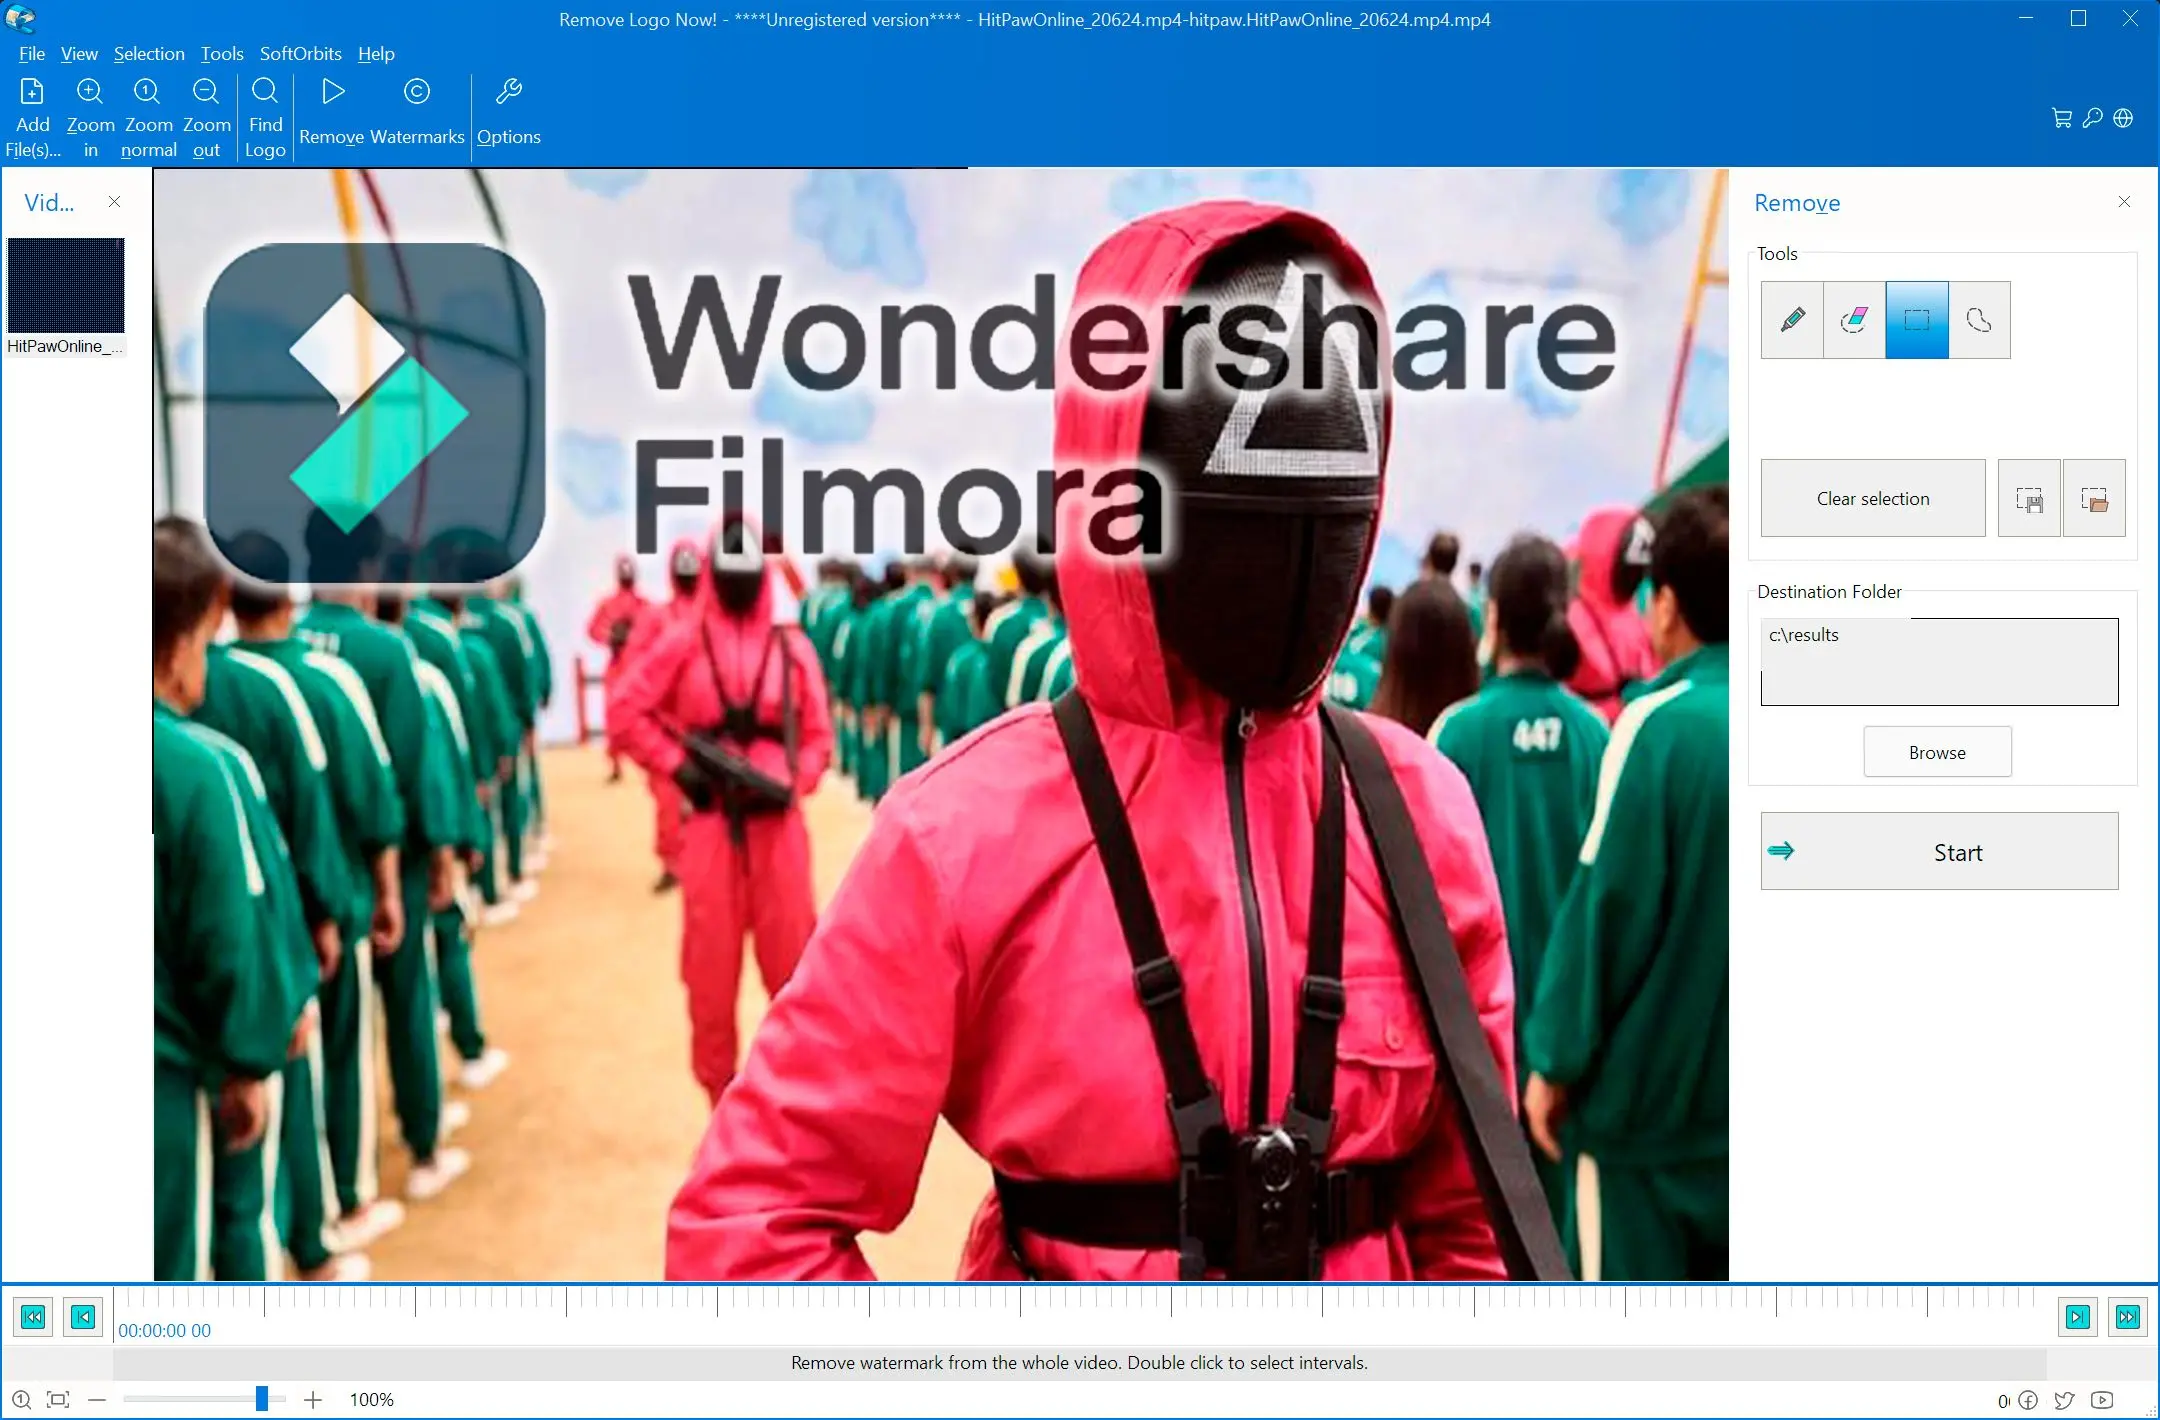
Task: Select the Lasso selection tool
Action: coord(1979,317)
